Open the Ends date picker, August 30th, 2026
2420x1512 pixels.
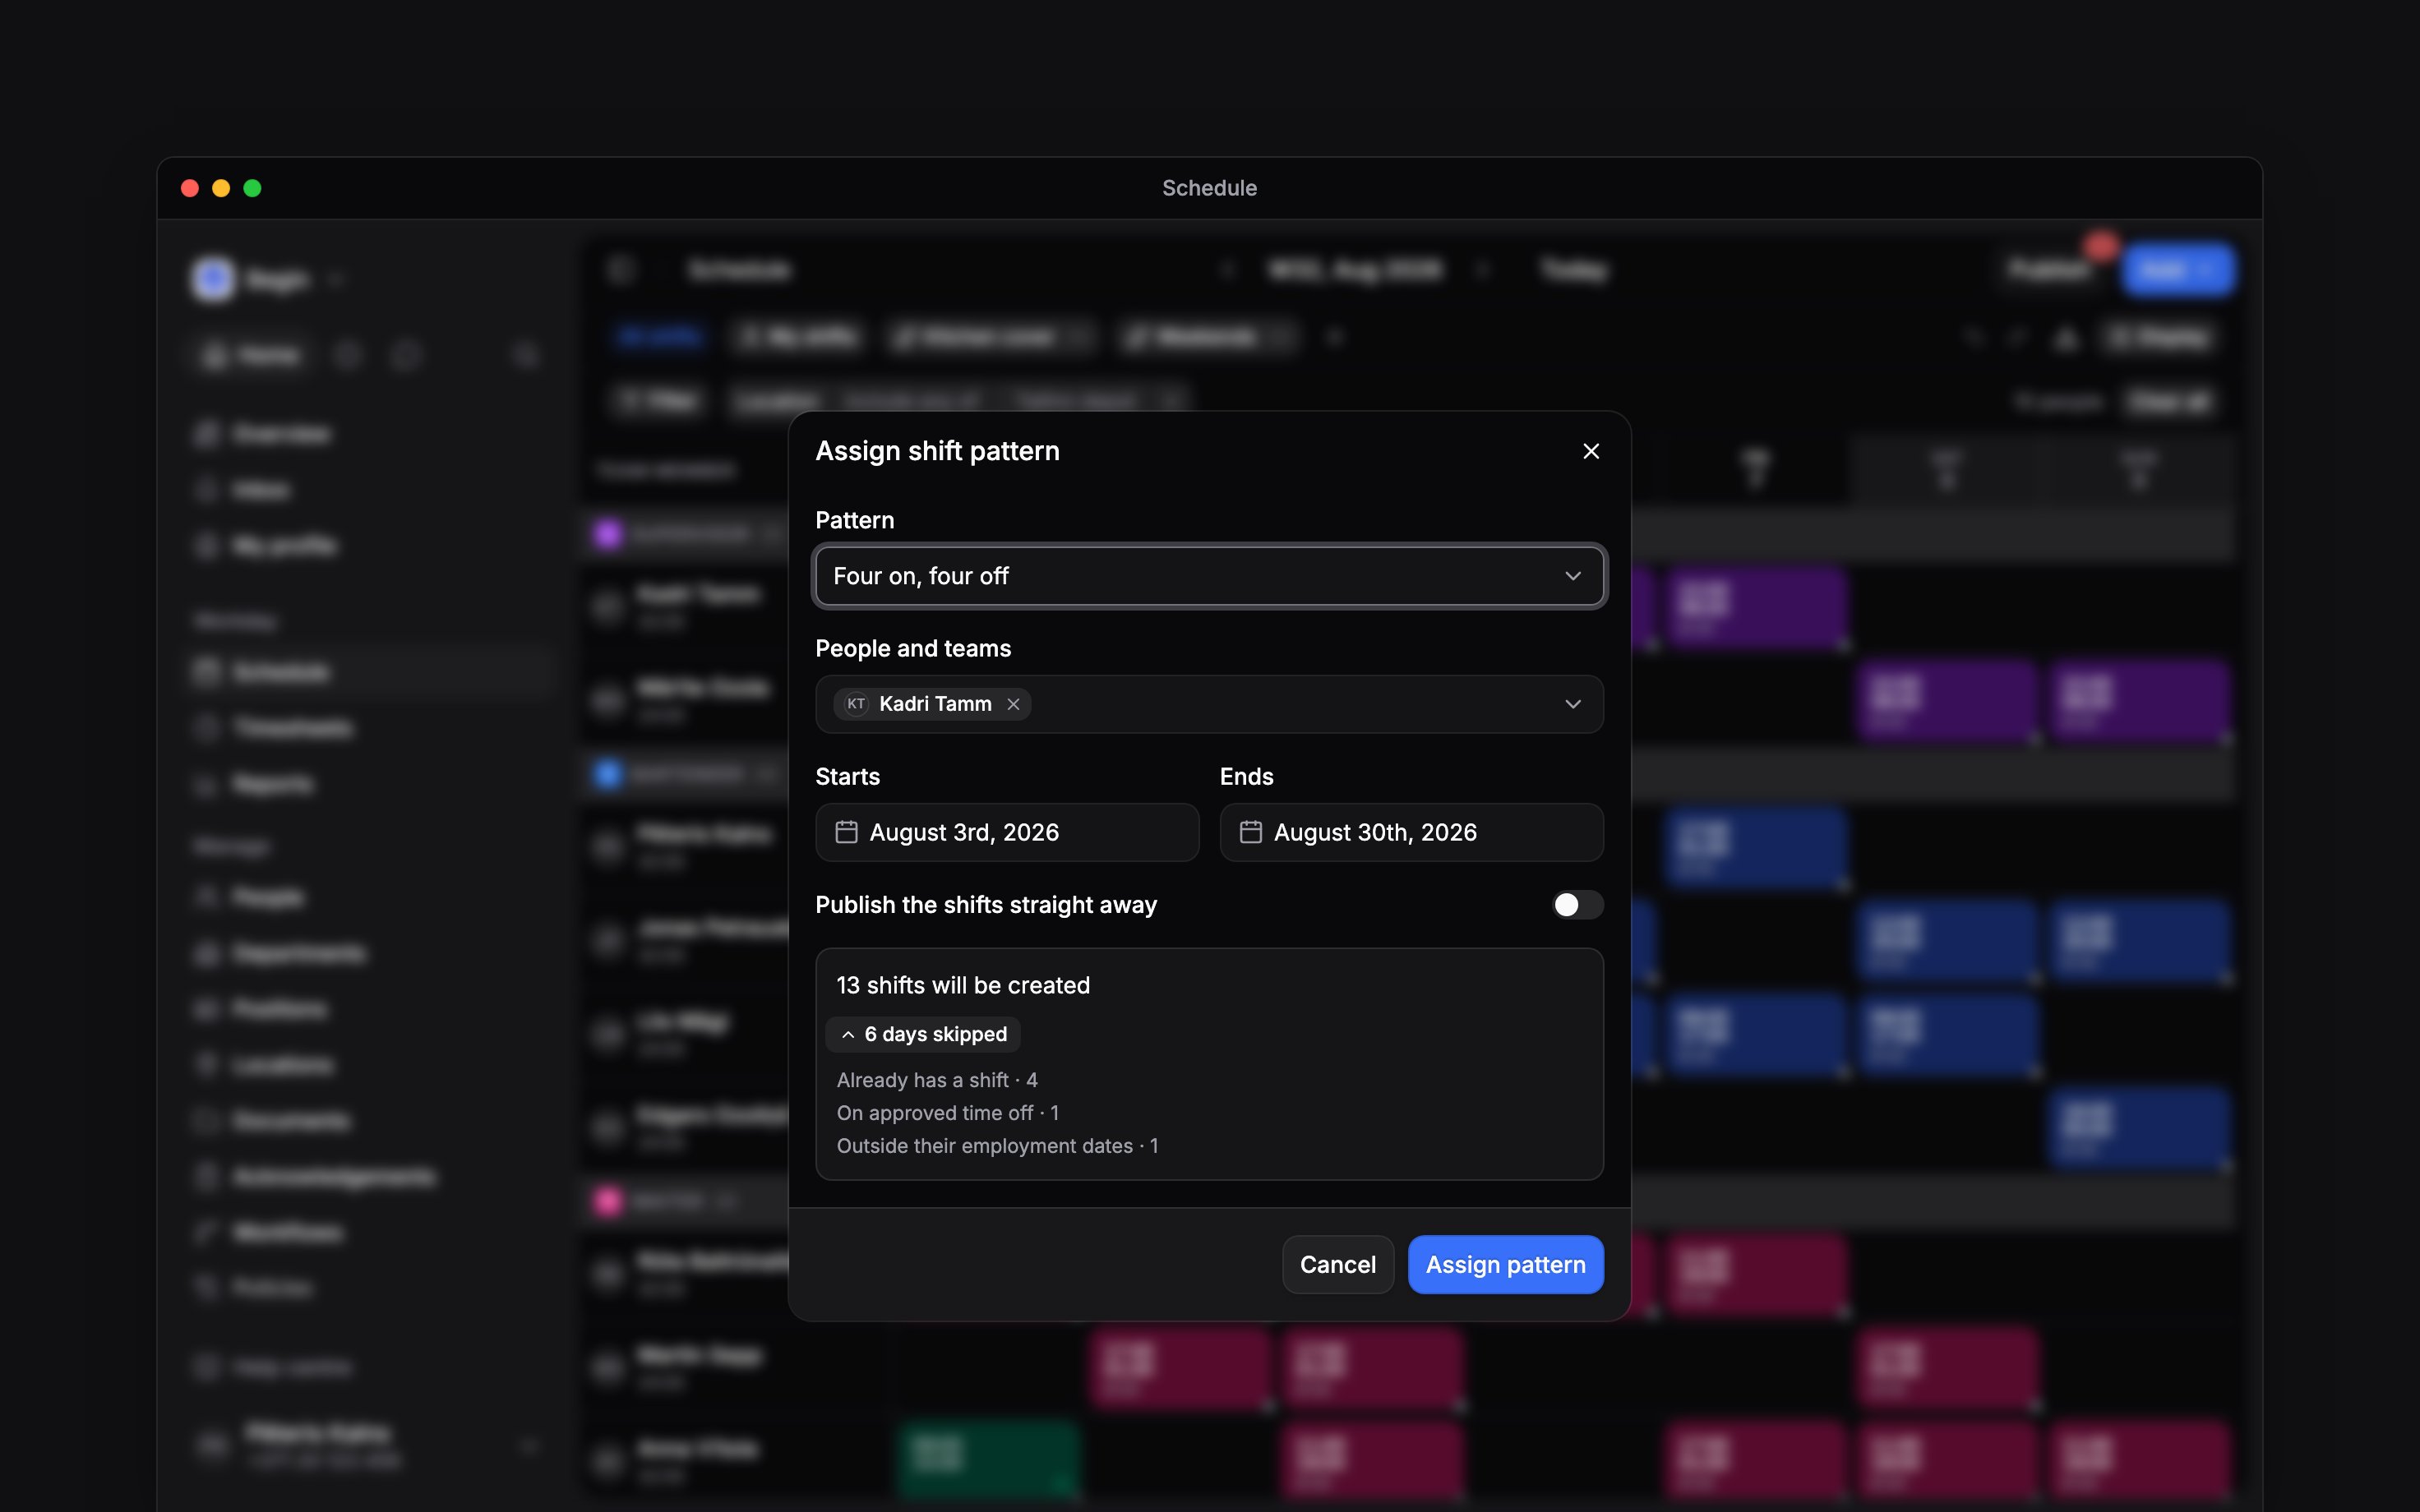[1411, 832]
